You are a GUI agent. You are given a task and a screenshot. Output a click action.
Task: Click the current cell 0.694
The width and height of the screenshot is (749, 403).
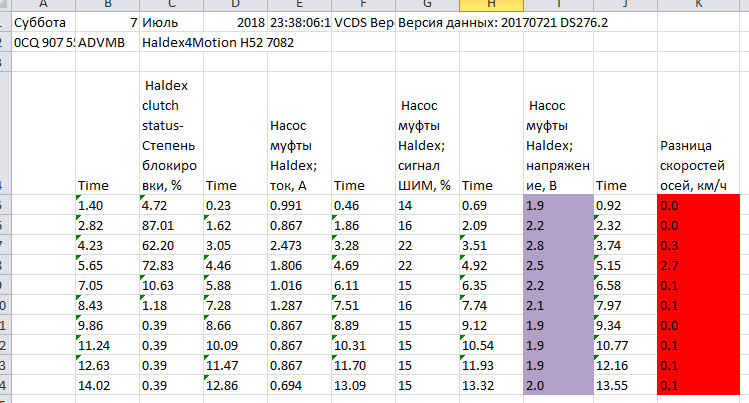tap(300, 385)
